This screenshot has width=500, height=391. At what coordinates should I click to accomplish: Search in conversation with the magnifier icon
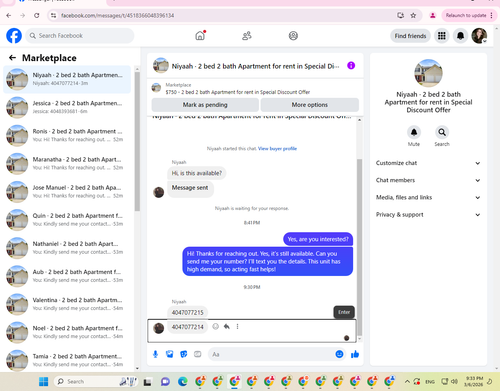click(442, 132)
